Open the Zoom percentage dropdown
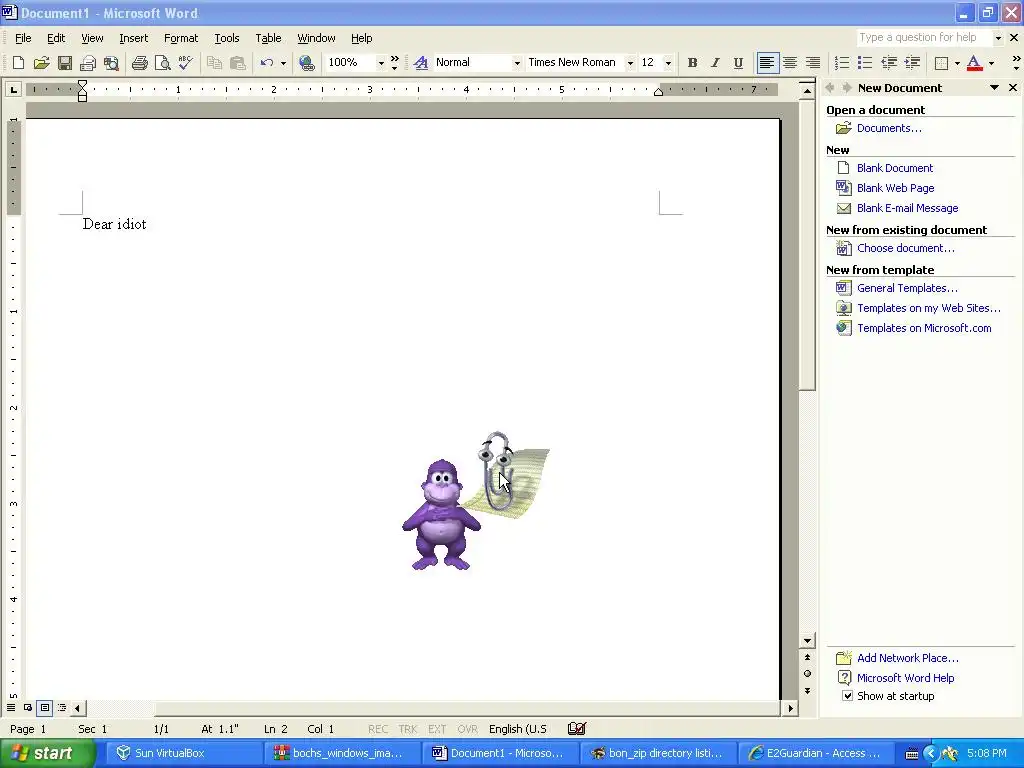 coord(381,63)
